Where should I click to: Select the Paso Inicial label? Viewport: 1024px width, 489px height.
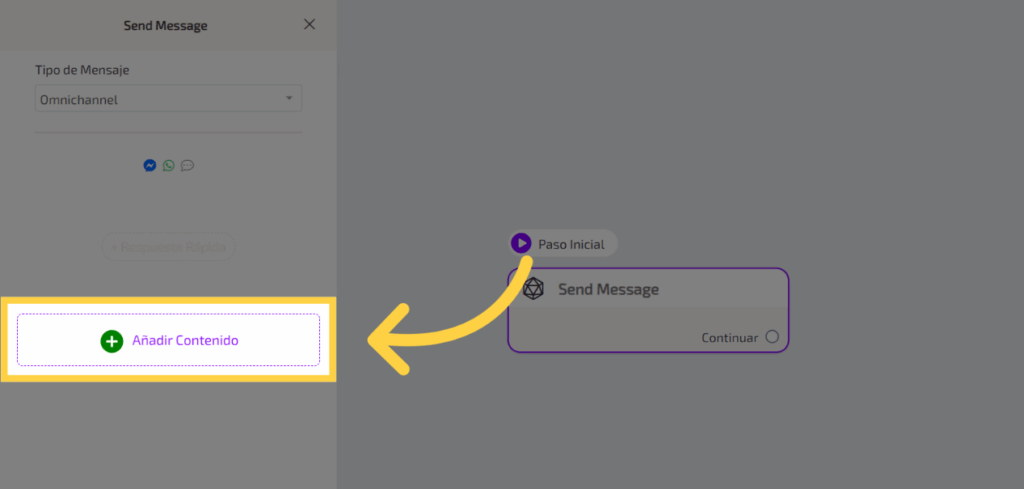tap(571, 244)
